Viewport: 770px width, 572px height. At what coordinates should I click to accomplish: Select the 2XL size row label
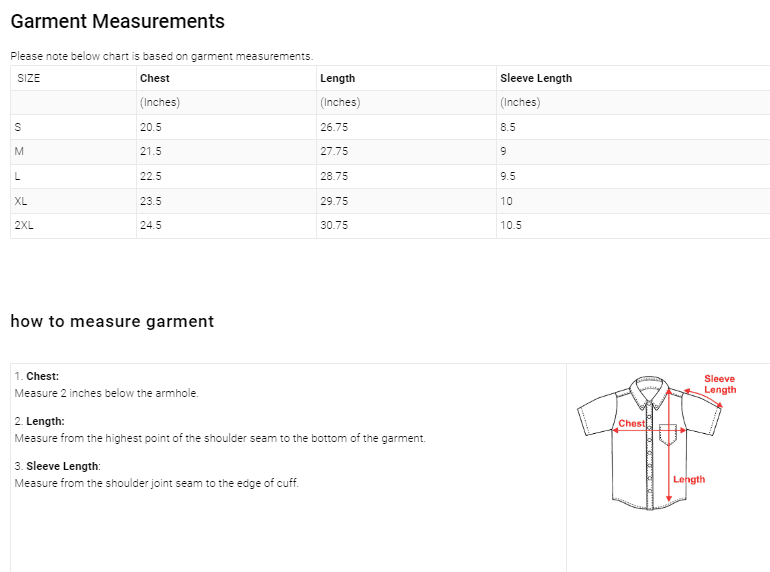pyautogui.click(x=24, y=226)
